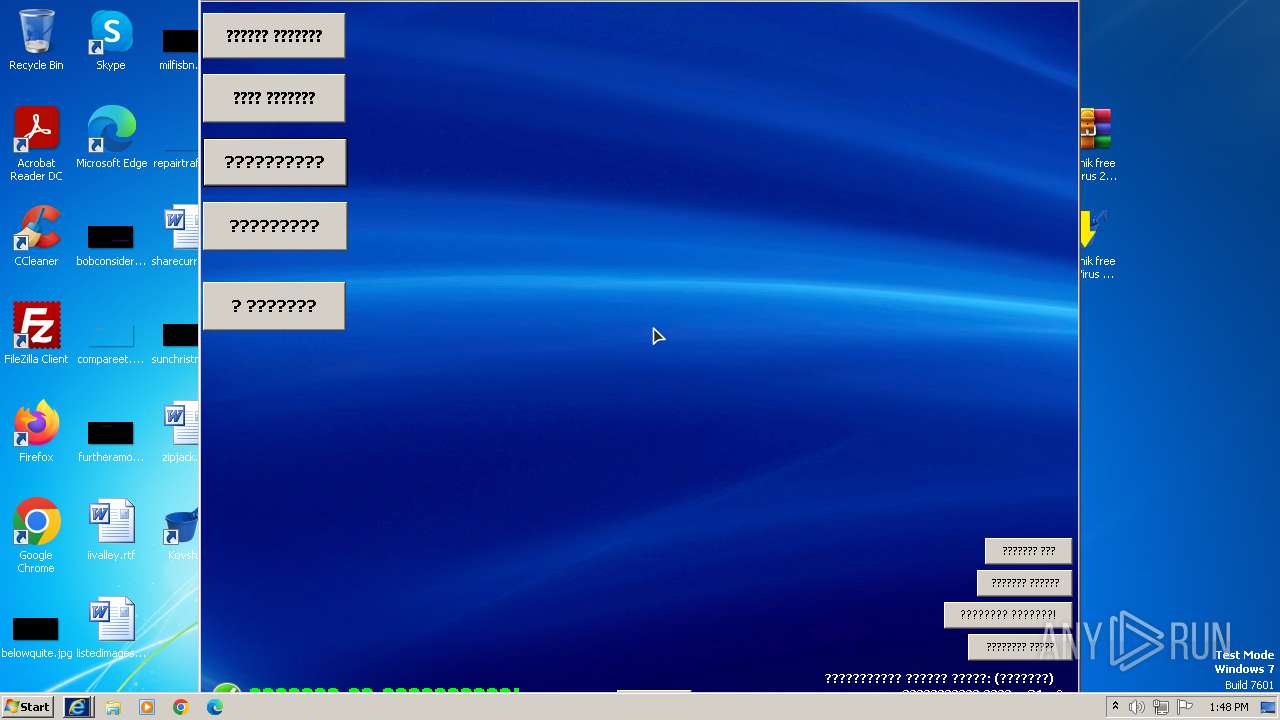Select the iivalley.rtf document icon
The image size is (1280, 720).
click(x=111, y=530)
